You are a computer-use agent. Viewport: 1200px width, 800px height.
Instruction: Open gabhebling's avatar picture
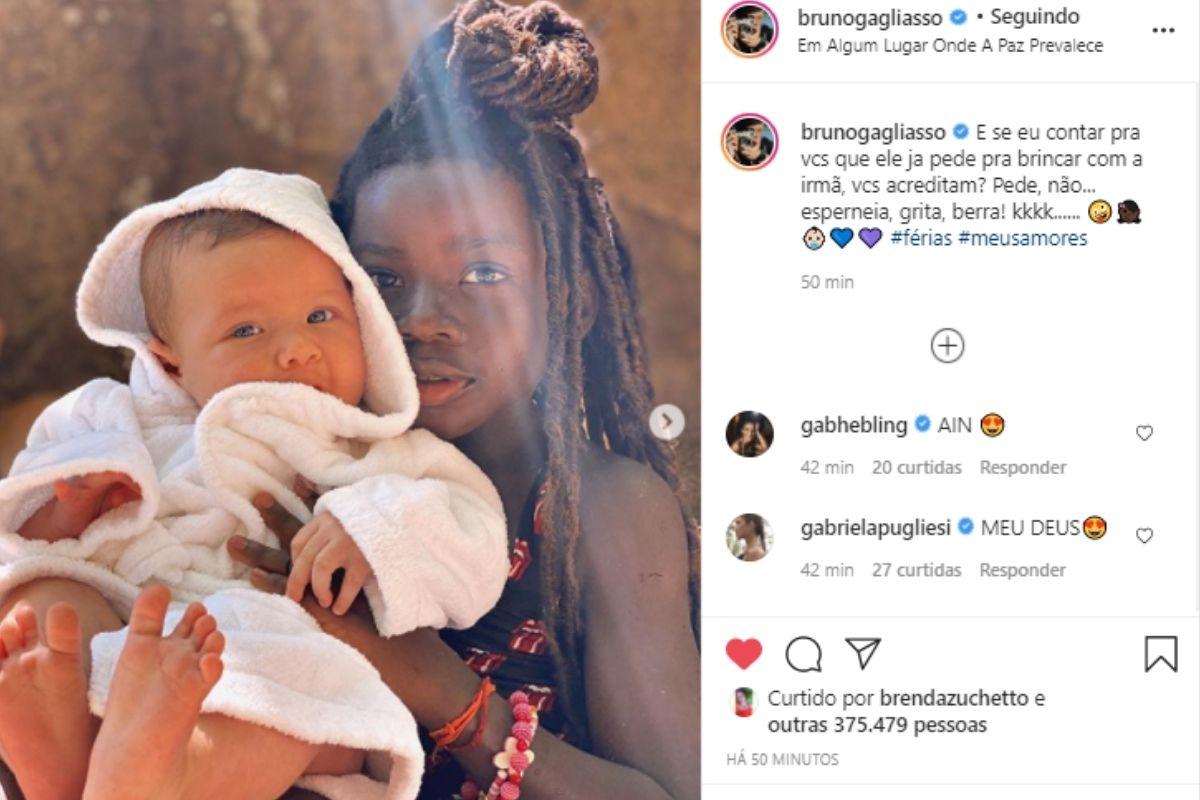(x=749, y=433)
